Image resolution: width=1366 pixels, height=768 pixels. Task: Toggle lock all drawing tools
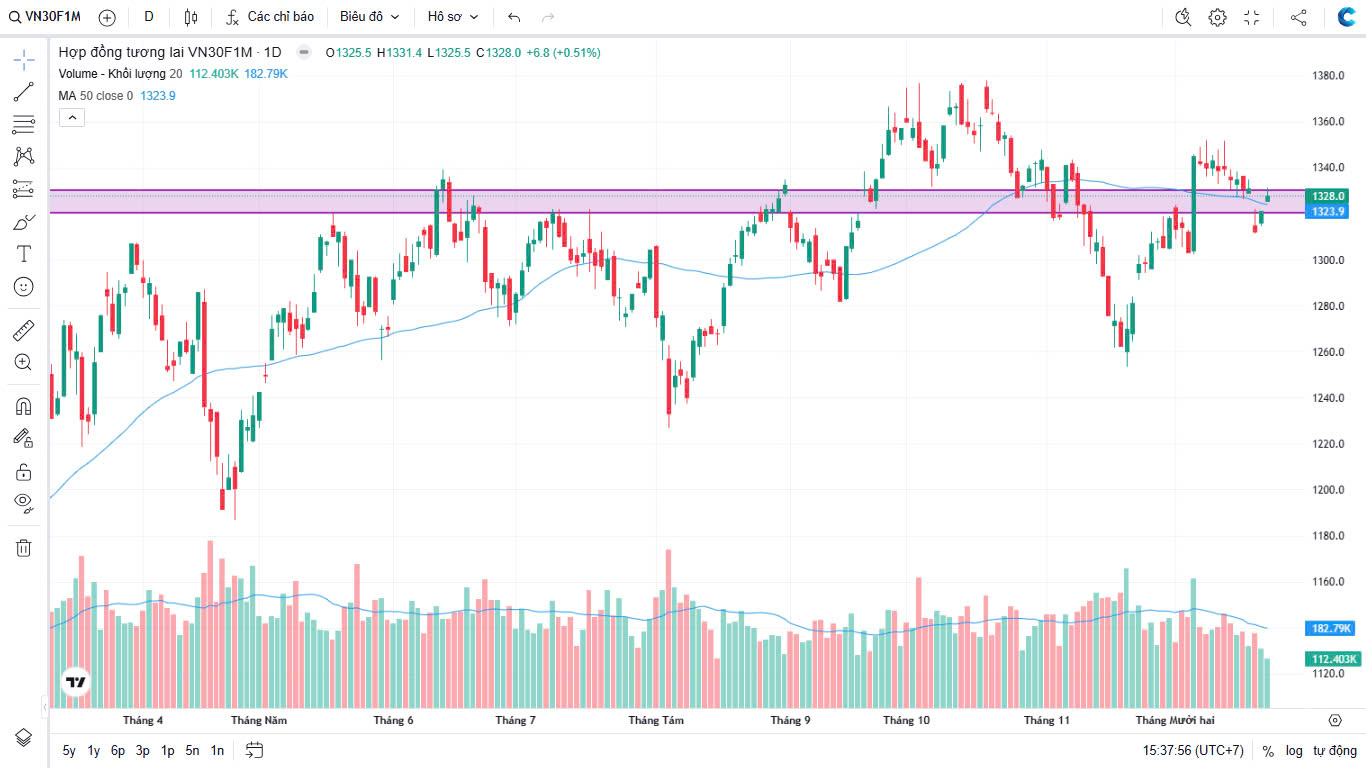pos(24,471)
